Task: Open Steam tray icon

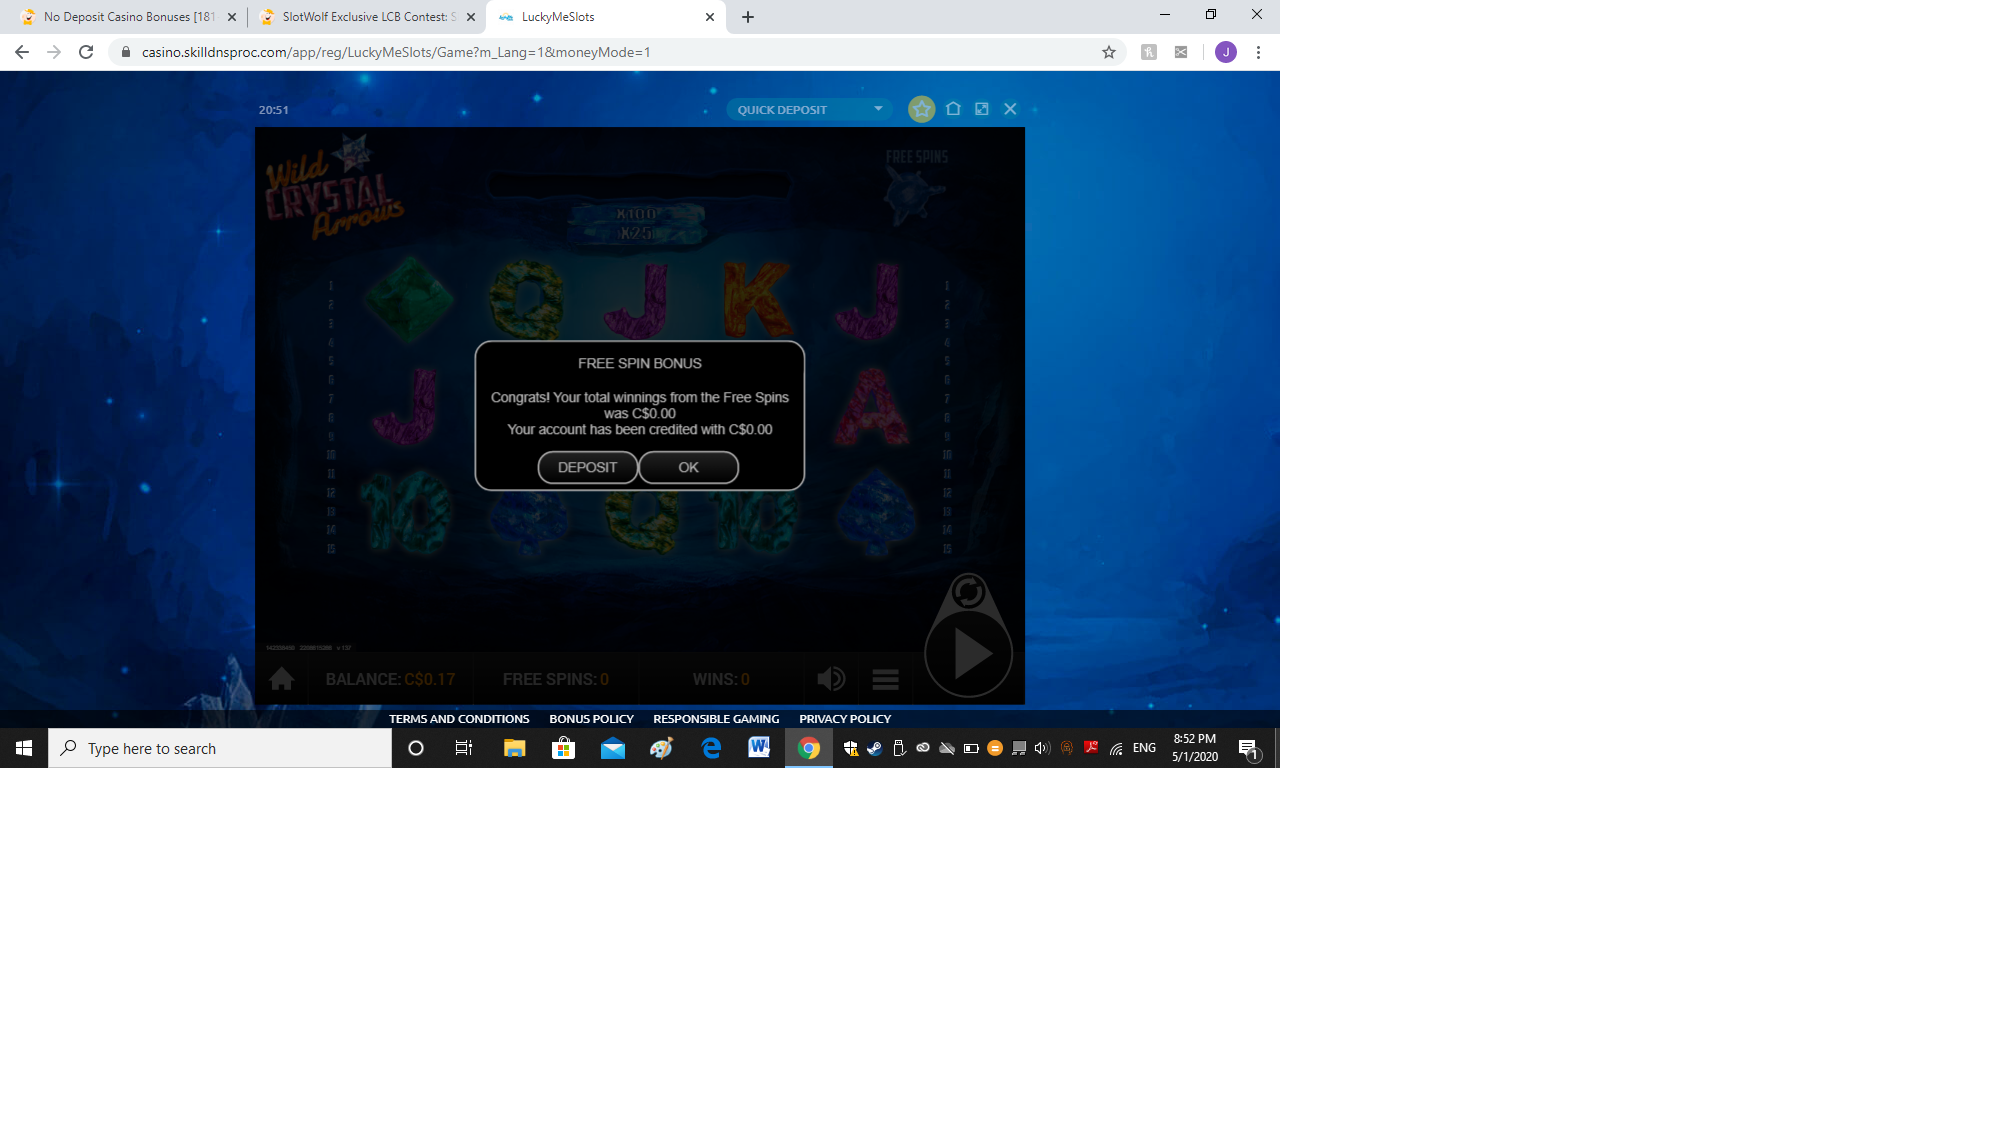Action: [x=874, y=748]
